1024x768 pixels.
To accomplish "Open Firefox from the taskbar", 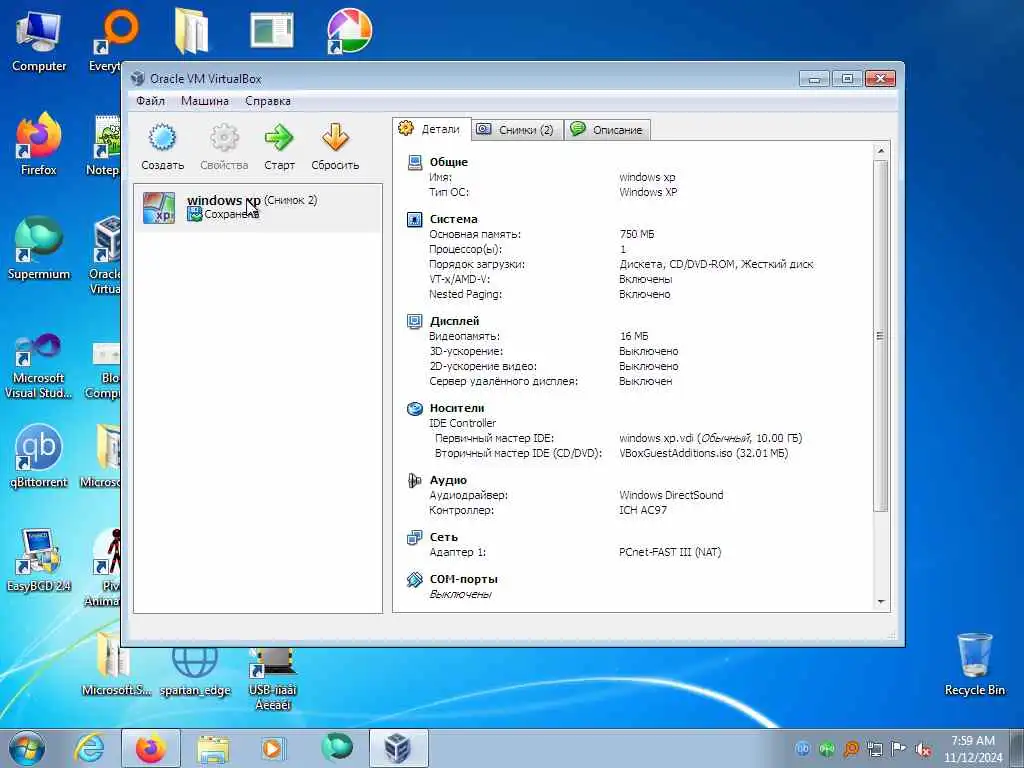I will (x=151, y=748).
